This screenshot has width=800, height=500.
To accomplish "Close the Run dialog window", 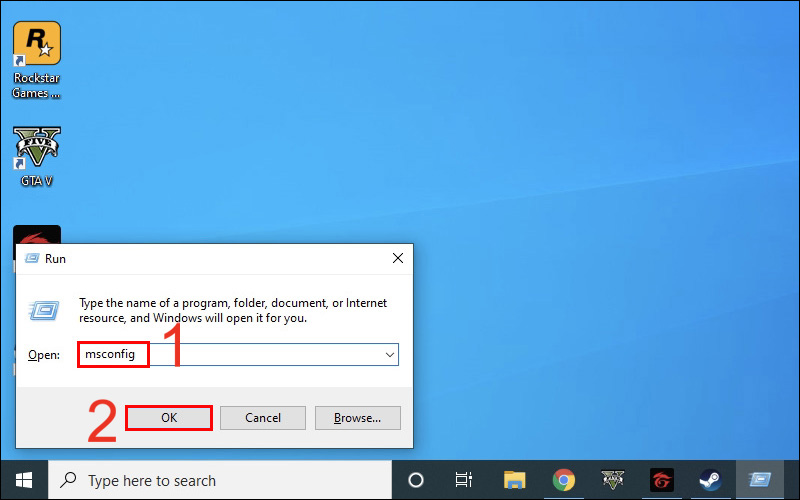I will pyautogui.click(x=398, y=258).
